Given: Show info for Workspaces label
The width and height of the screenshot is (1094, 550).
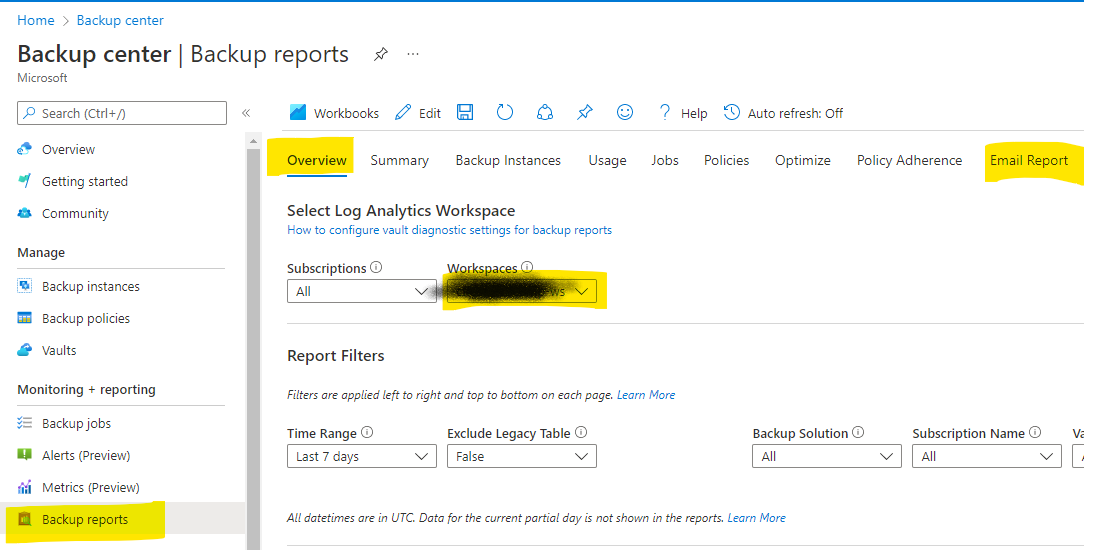Looking at the screenshot, I should [527, 267].
